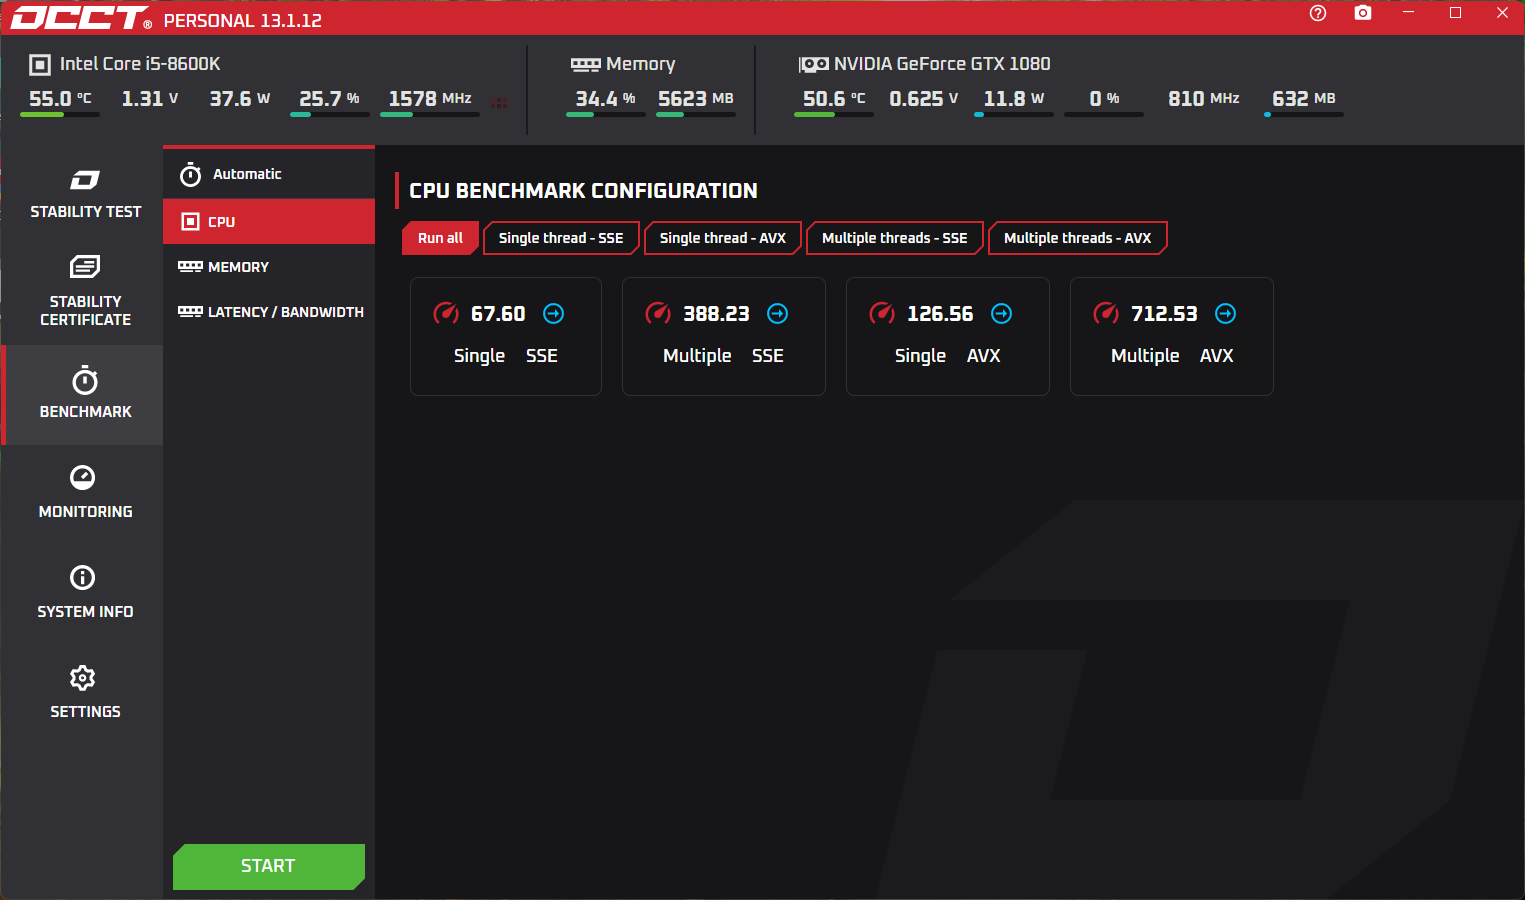Open the help question mark icon
Viewport: 1525px width, 900px height.
(1318, 13)
